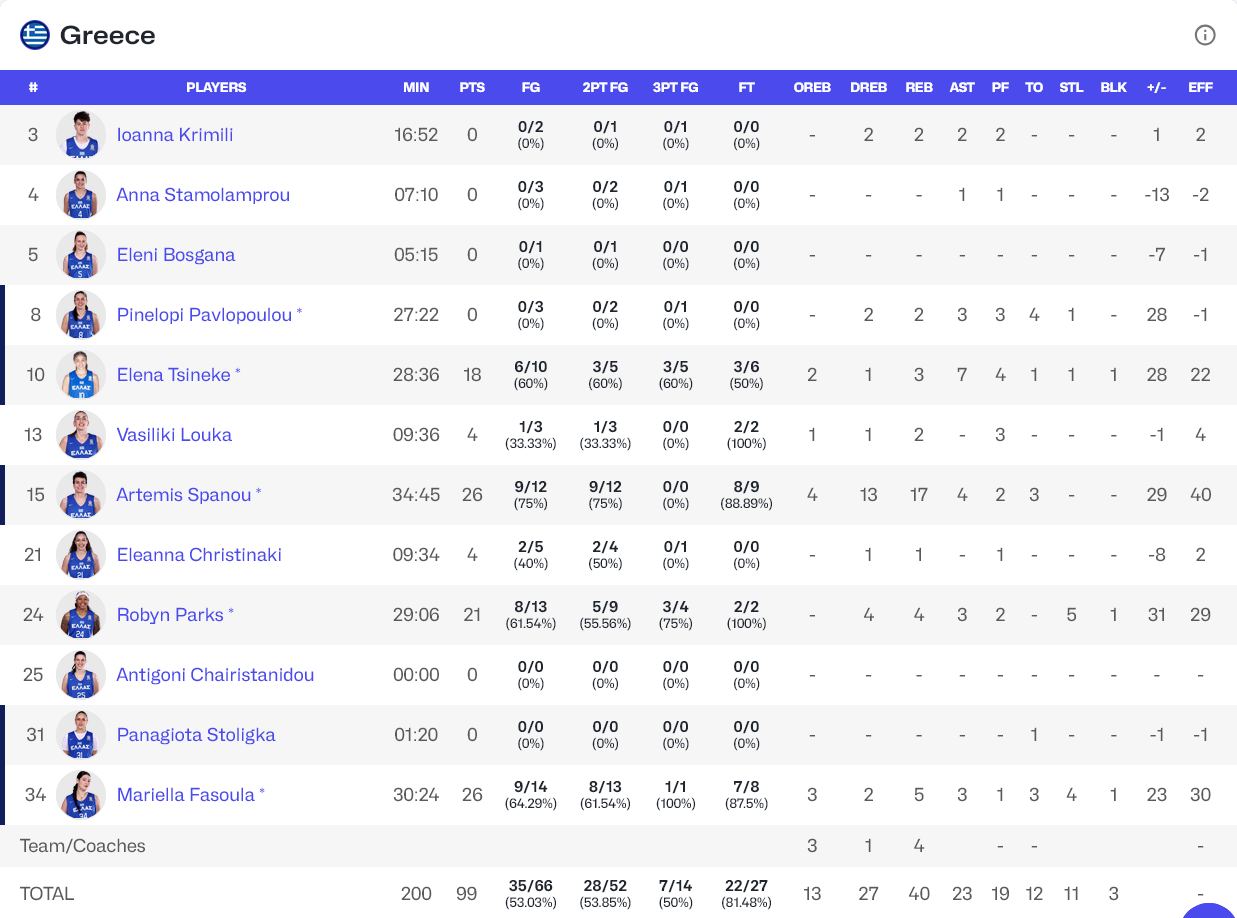This screenshot has width=1237, height=918.
Task: Sort by the PTS column header
Action: point(472,87)
